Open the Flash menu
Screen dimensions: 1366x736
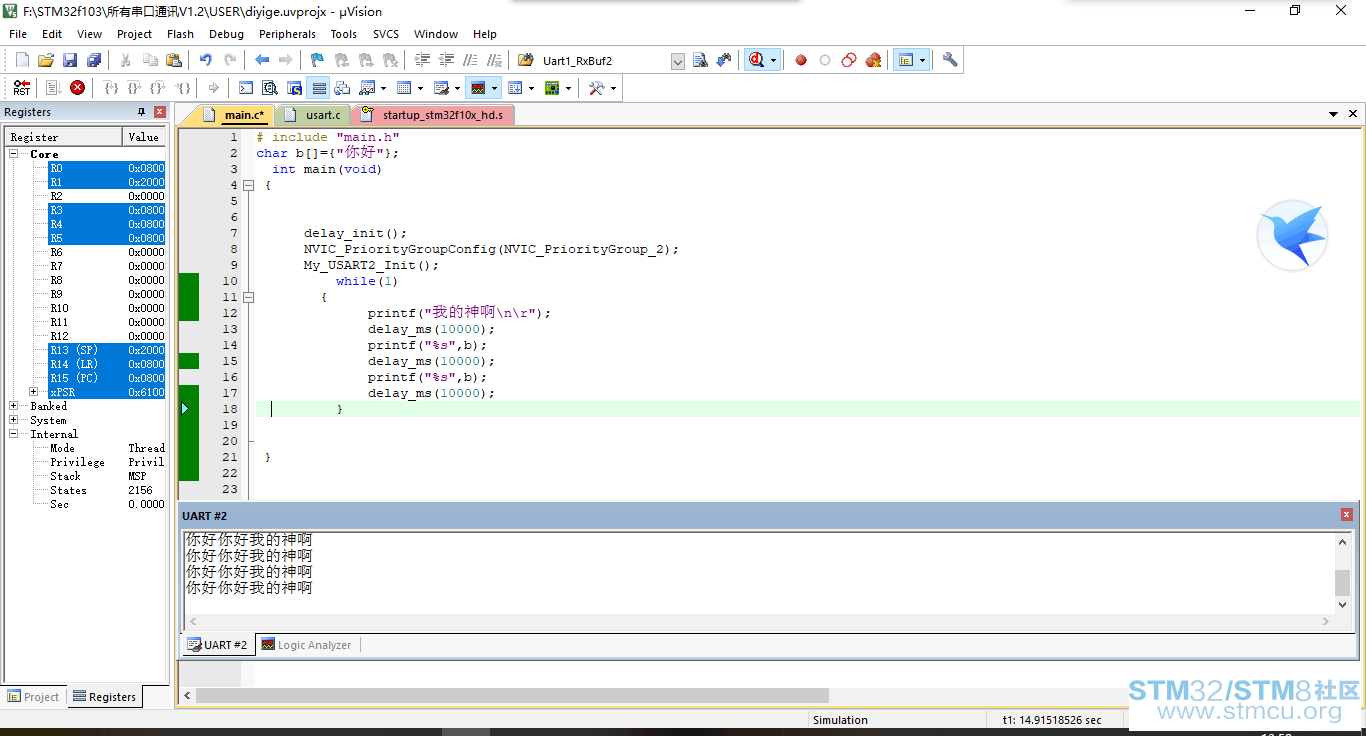pos(180,34)
